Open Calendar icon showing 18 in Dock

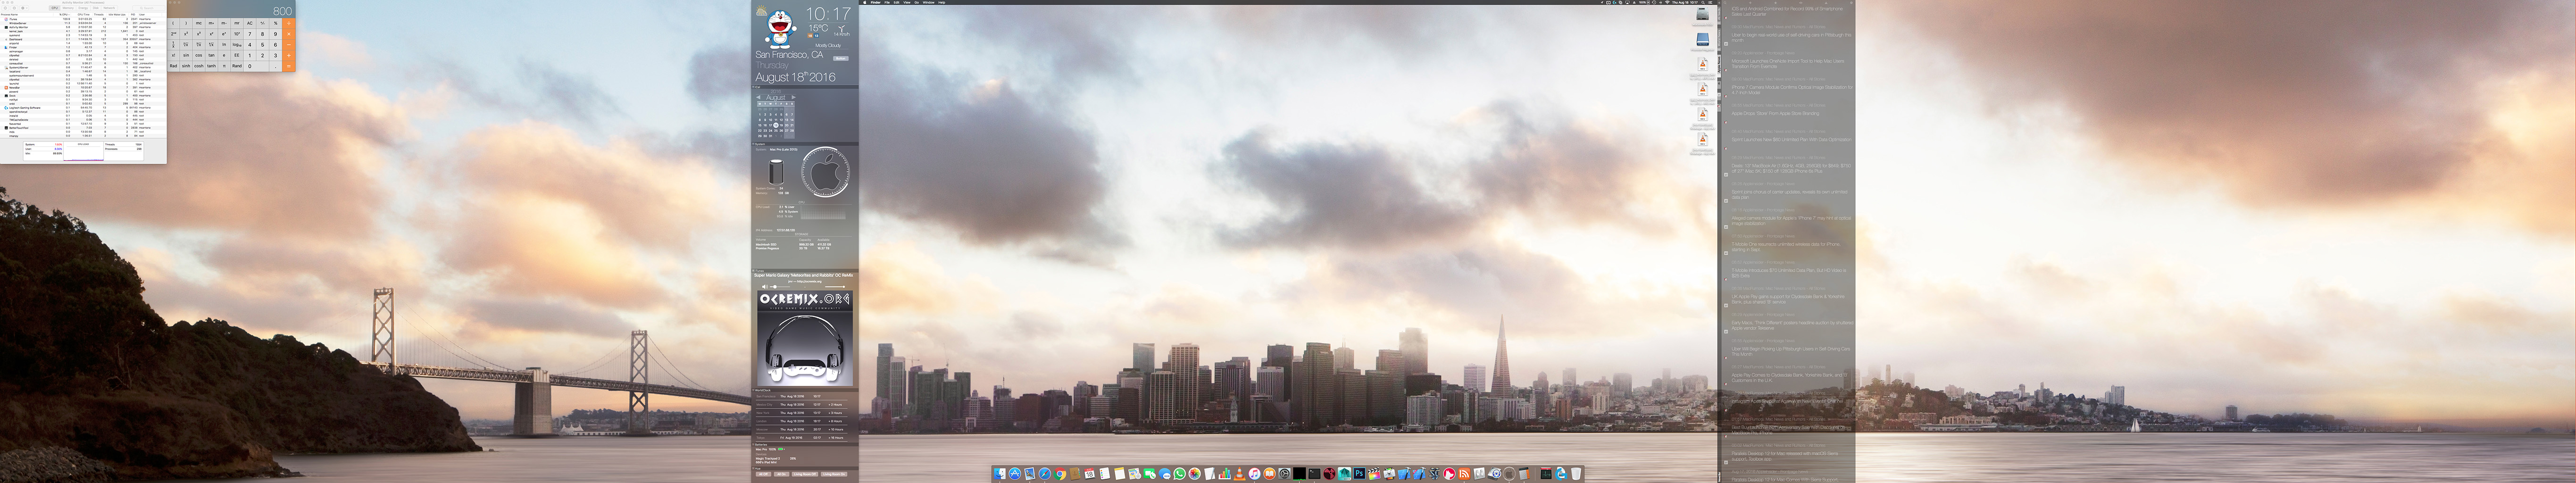coord(1090,474)
